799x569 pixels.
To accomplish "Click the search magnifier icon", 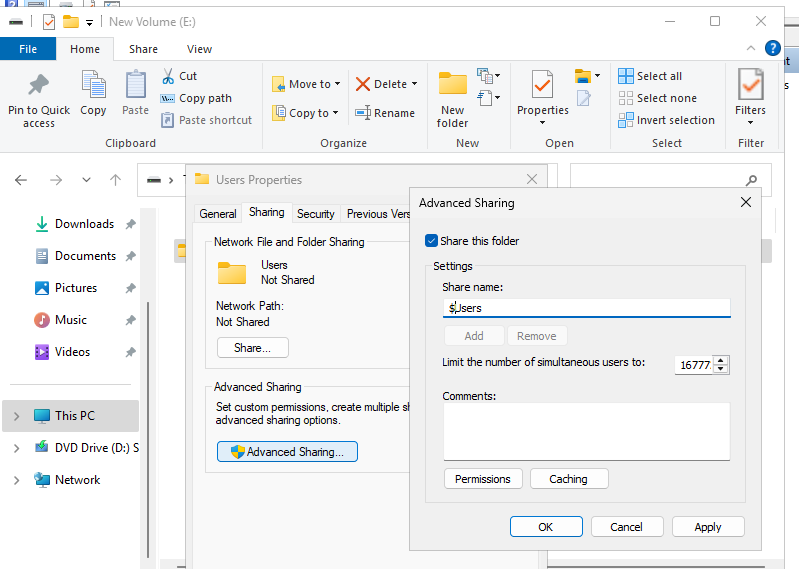I will pyautogui.click(x=751, y=180).
